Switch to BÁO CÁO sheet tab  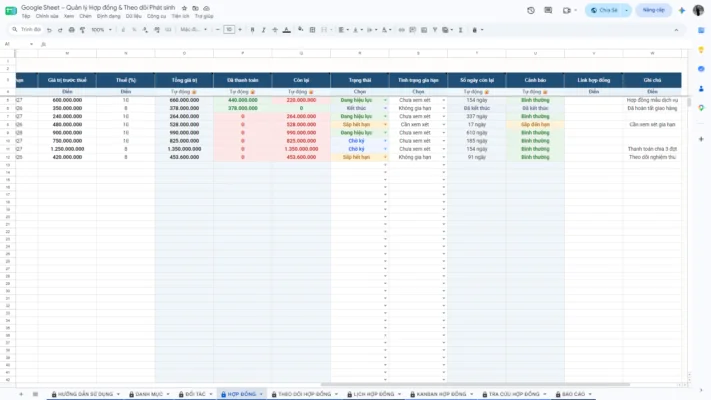coord(573,394)
